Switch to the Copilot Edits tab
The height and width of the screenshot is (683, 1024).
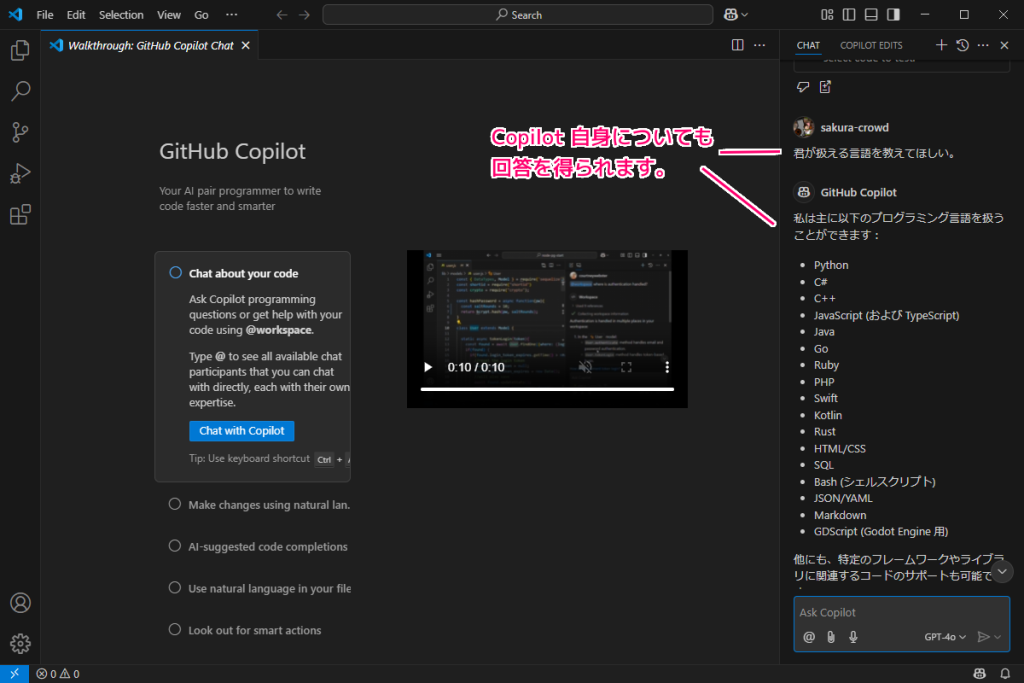click(871, 45)
